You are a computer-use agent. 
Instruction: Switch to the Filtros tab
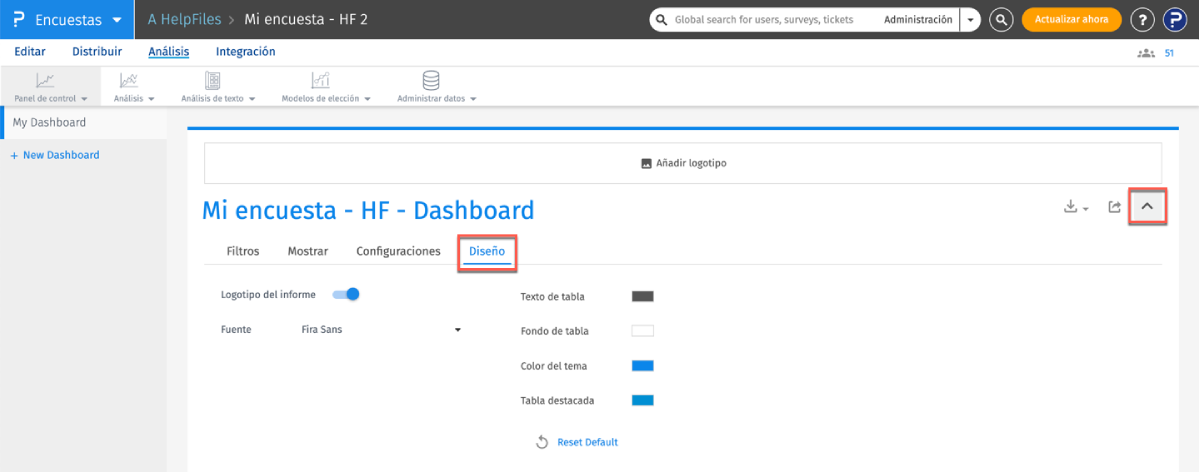[x=243, y=251]
